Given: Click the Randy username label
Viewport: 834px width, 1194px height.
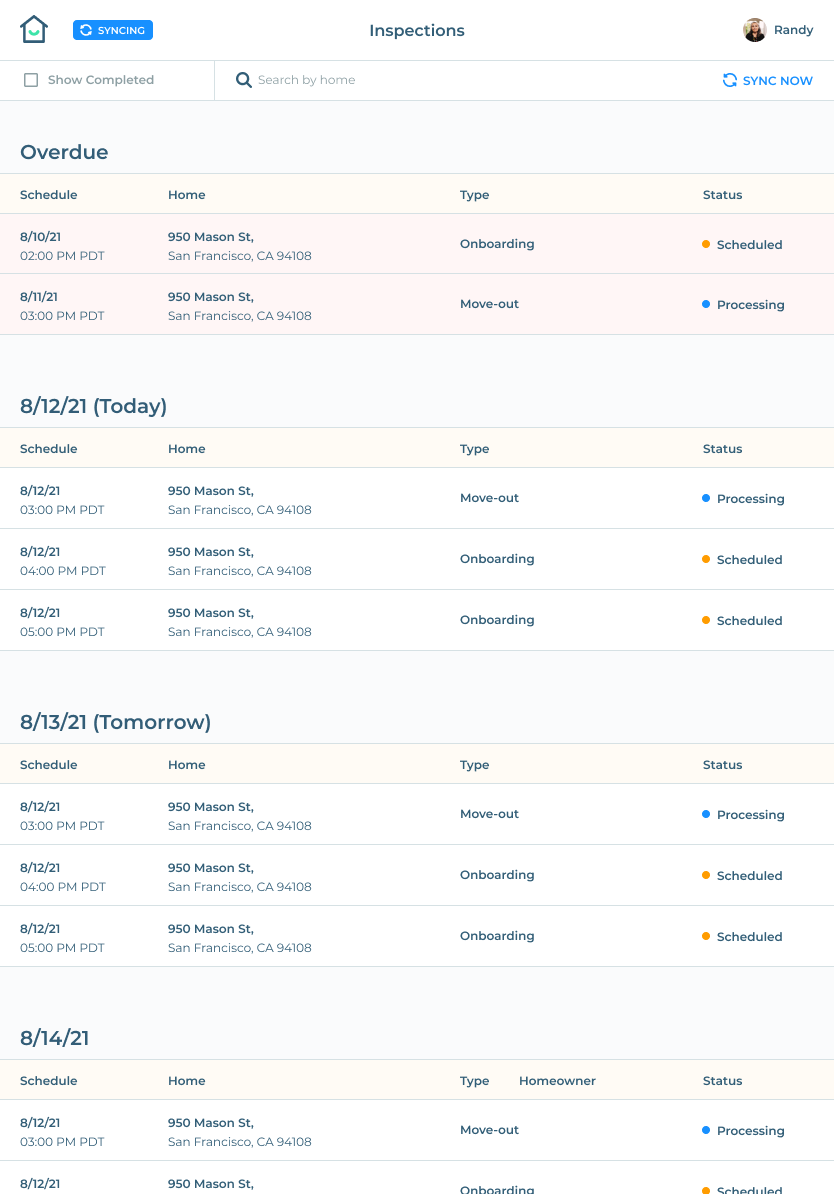Looking at the screenshot, I should point(794,30).
